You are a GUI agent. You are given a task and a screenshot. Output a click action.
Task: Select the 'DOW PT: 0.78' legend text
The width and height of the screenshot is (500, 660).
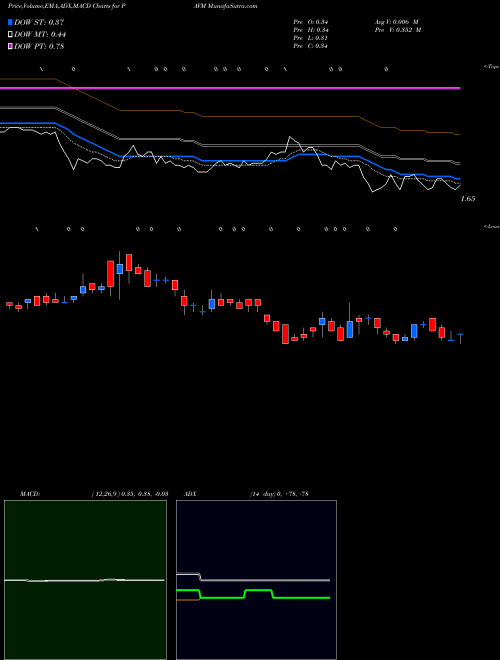click(39, 47)
